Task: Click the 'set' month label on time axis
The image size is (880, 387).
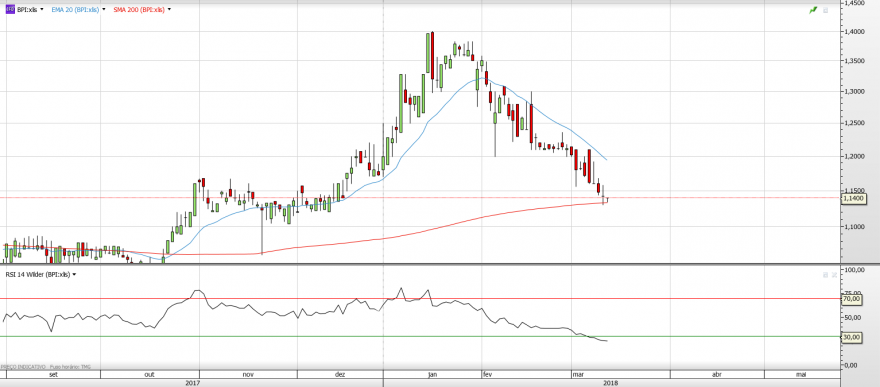Action: coord(53,374)
